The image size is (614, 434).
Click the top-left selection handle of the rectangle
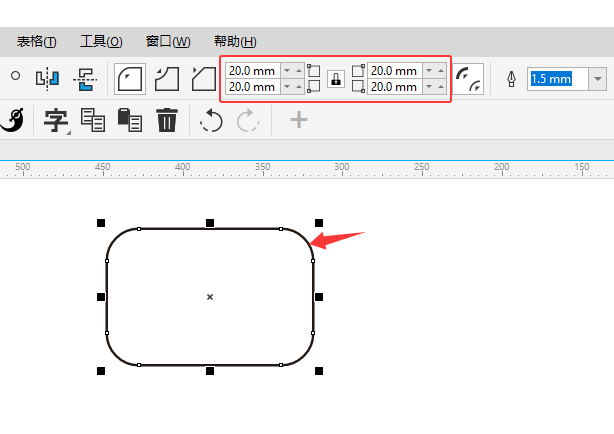point(101,223)
